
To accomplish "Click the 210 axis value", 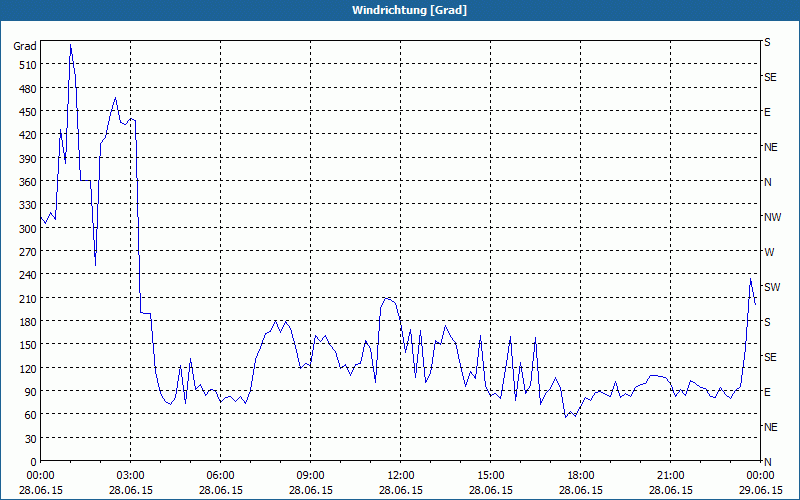I will pos(28,298).
